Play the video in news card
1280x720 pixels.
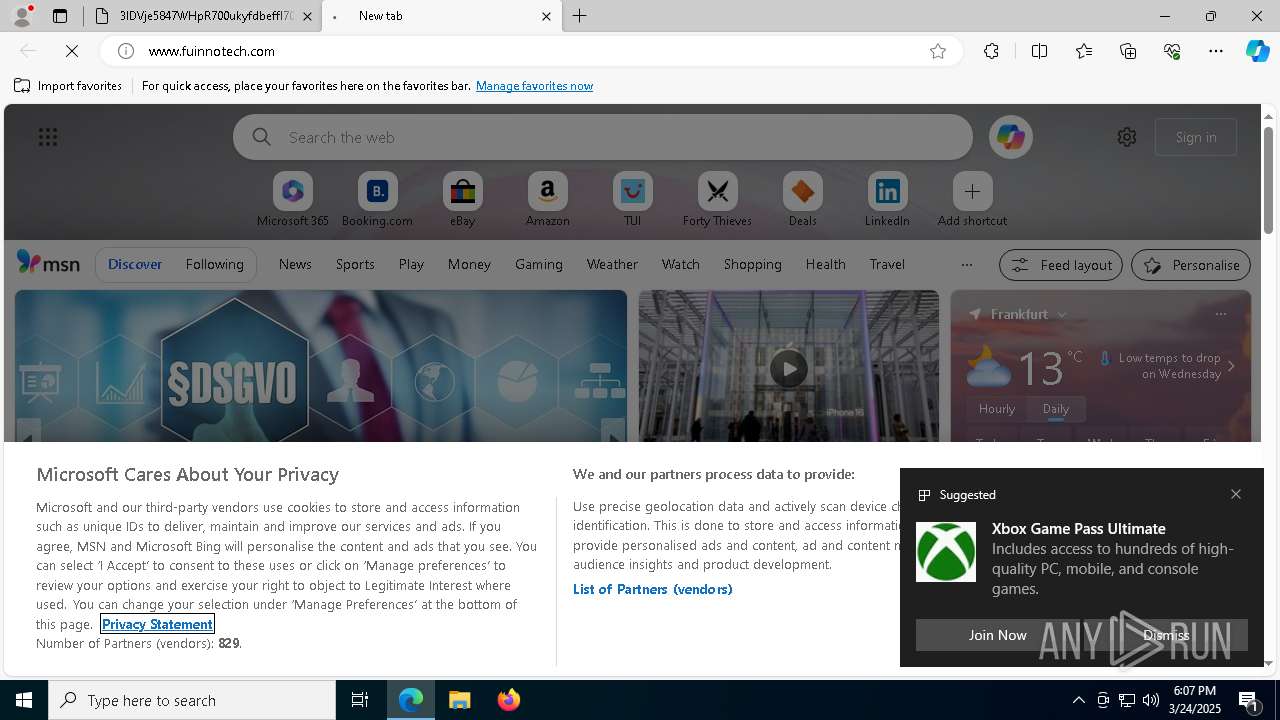(788, 369)
